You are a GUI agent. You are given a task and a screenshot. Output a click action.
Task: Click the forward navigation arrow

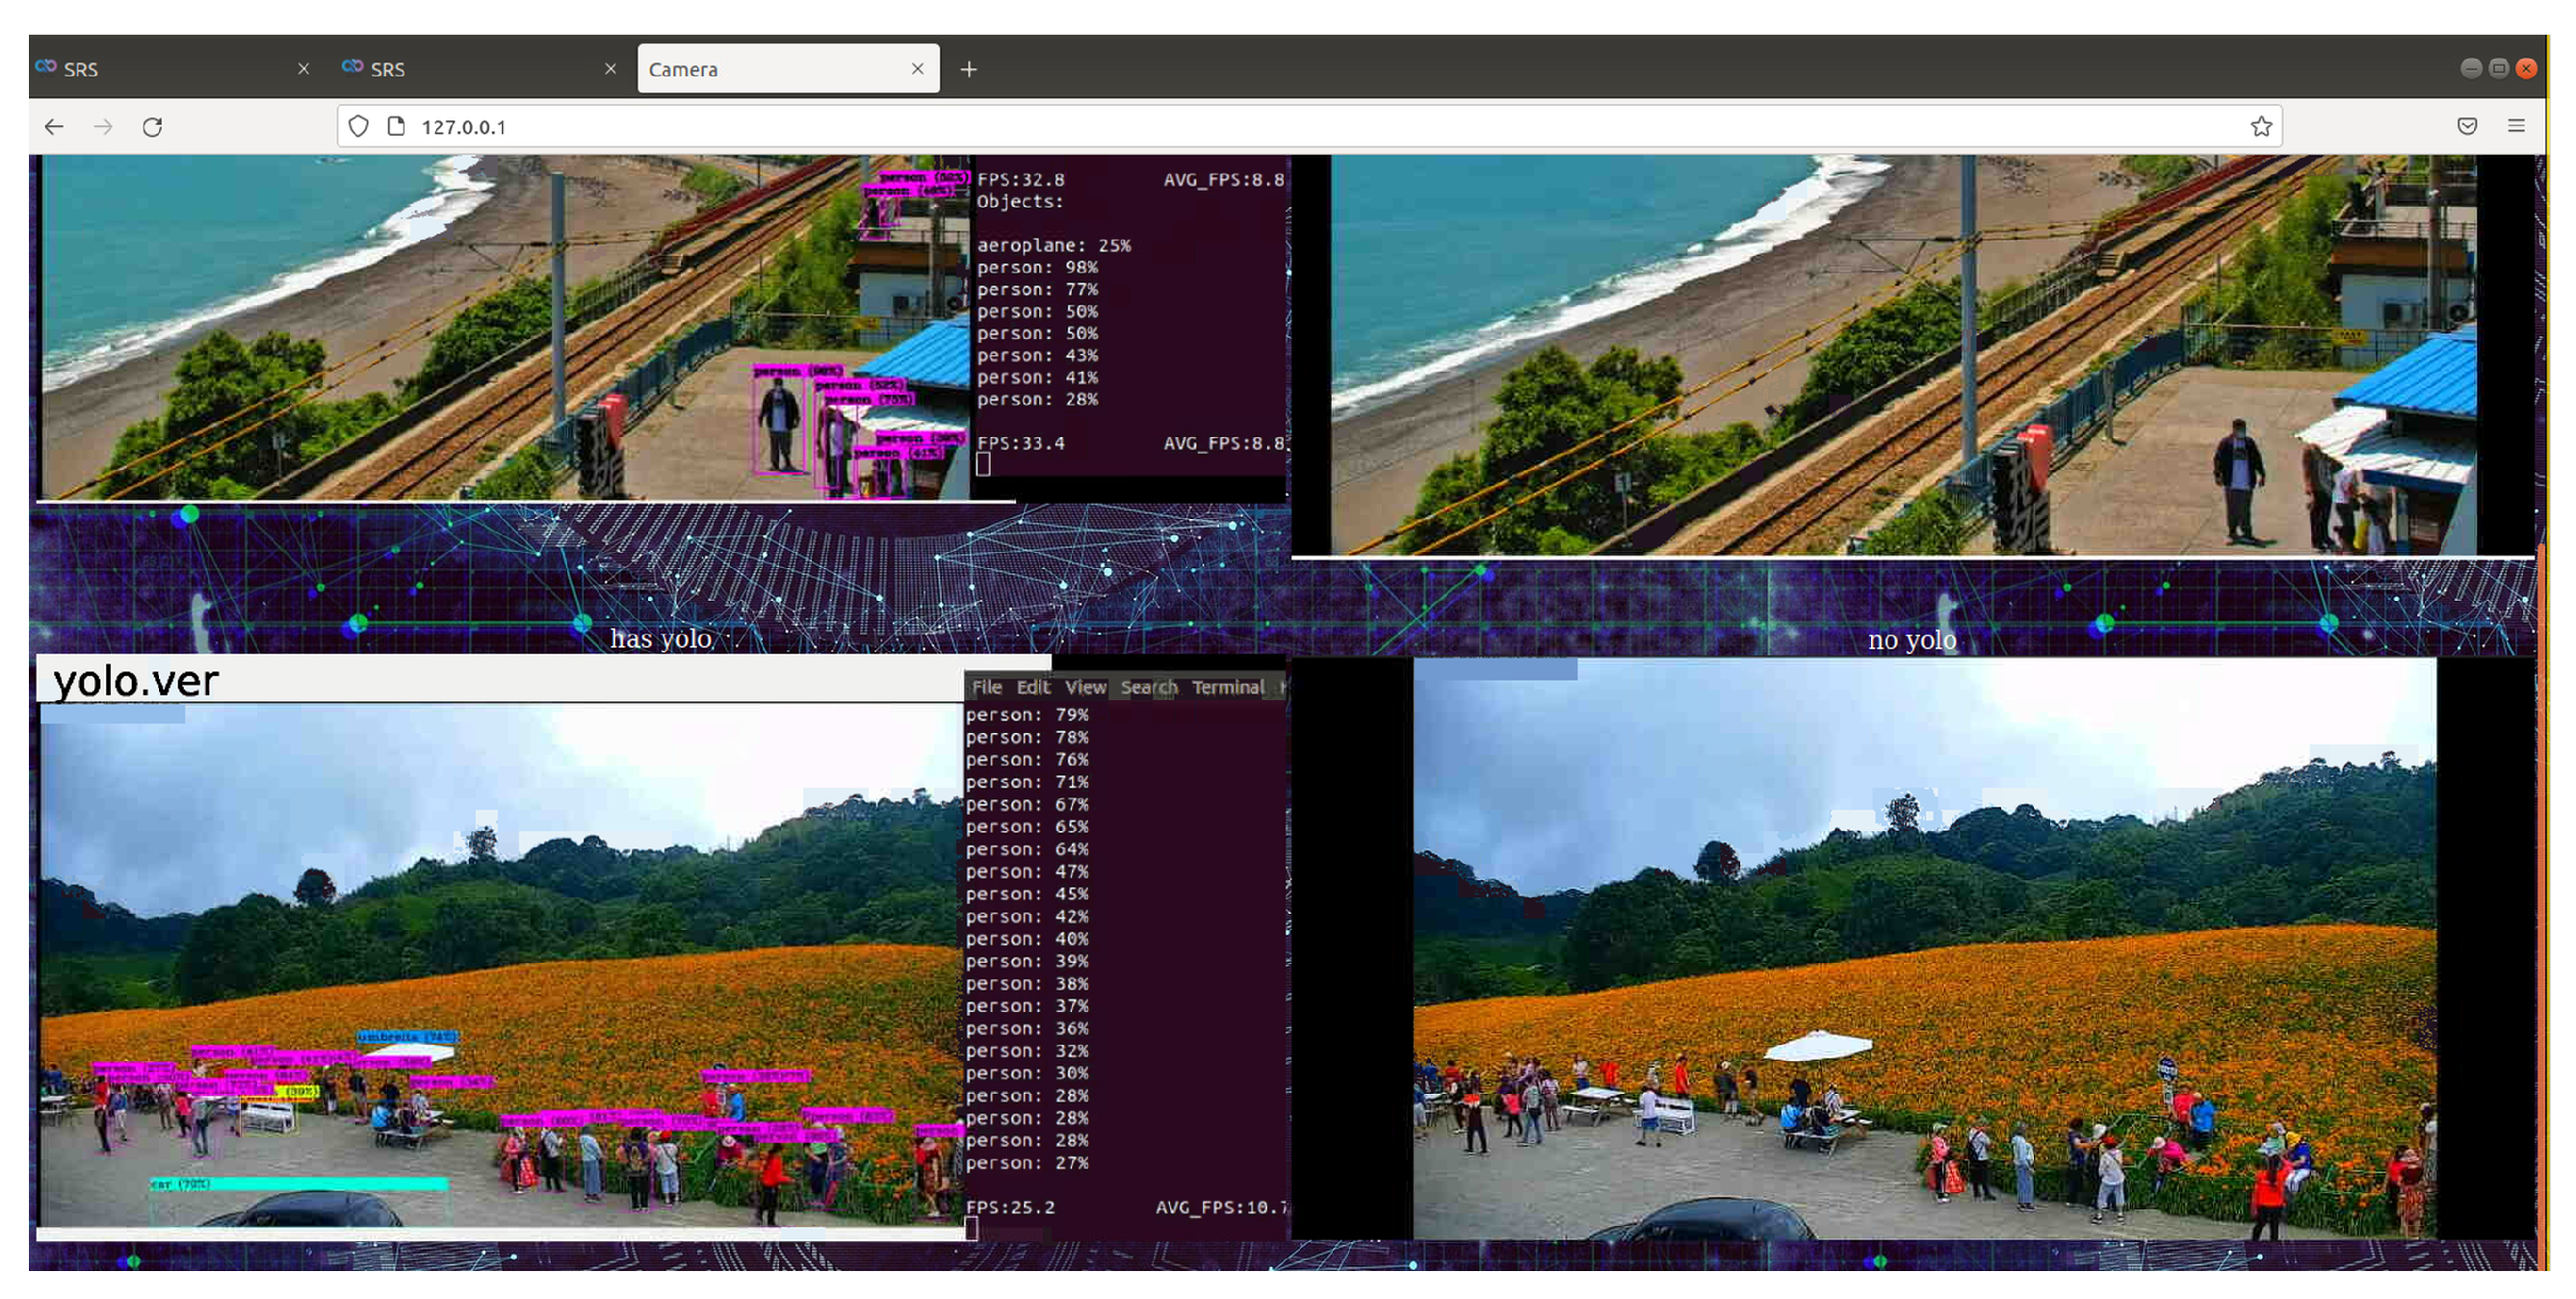(x=103, y=127)
